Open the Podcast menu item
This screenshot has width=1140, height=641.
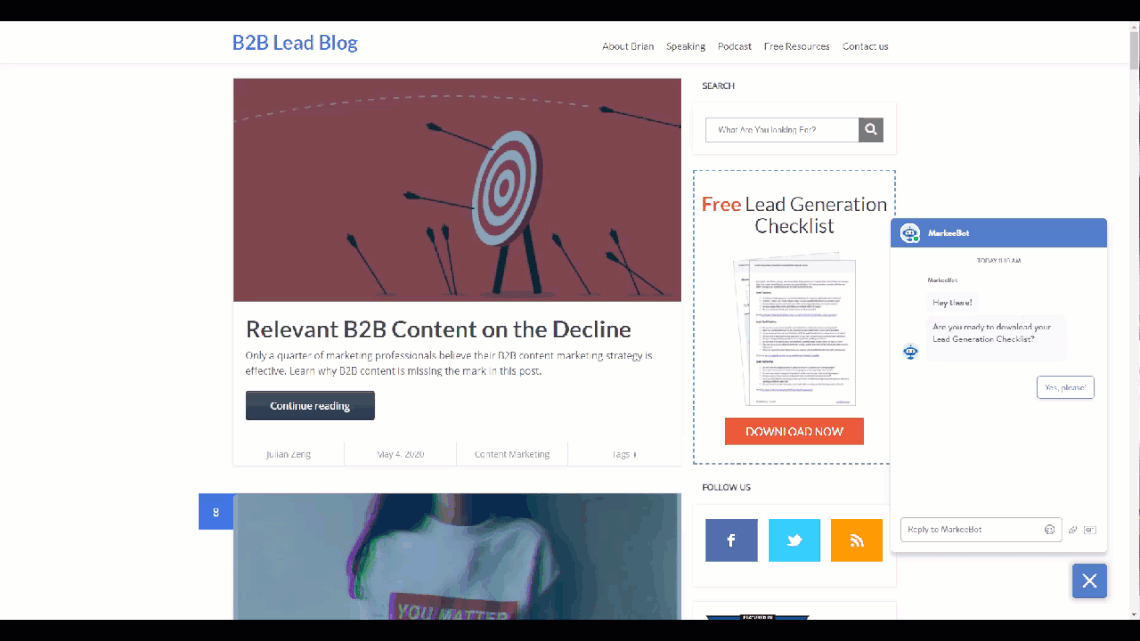click(x=734, y=47)
